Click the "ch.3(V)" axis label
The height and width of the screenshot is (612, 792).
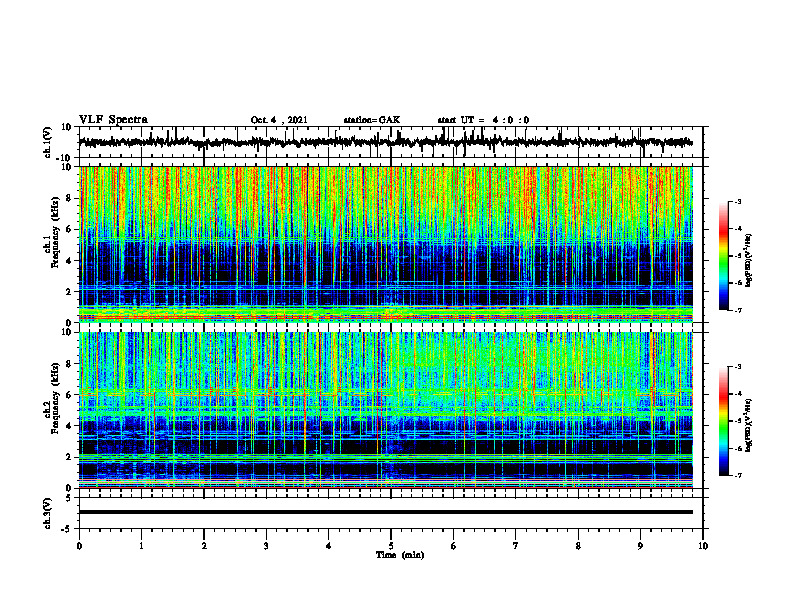[x=48, y=514]
